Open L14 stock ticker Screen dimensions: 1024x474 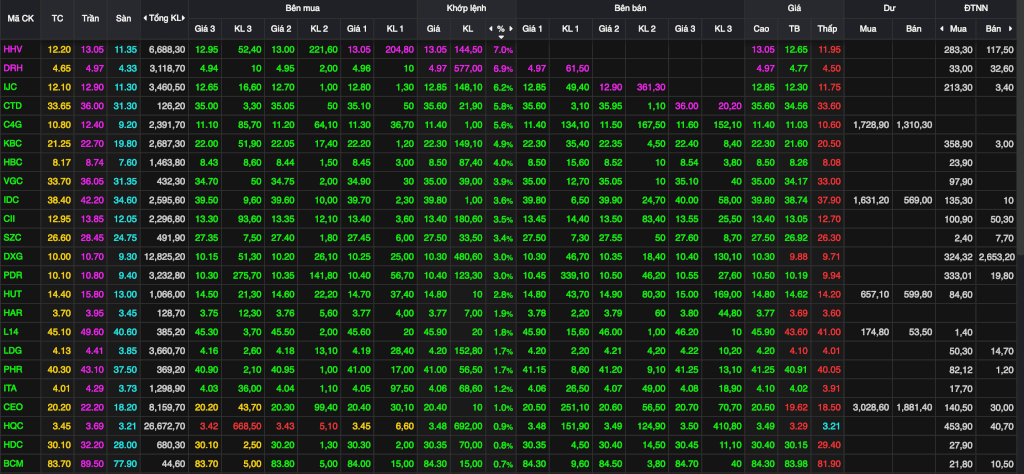[x=11, y=332]
